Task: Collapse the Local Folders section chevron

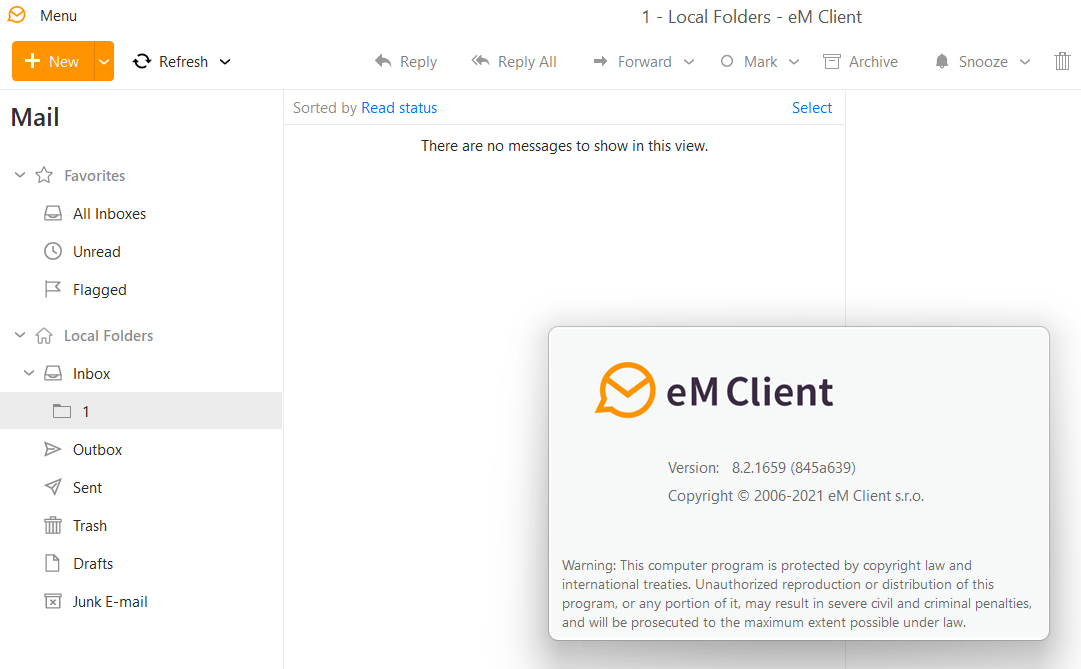Action: [20, 335]
